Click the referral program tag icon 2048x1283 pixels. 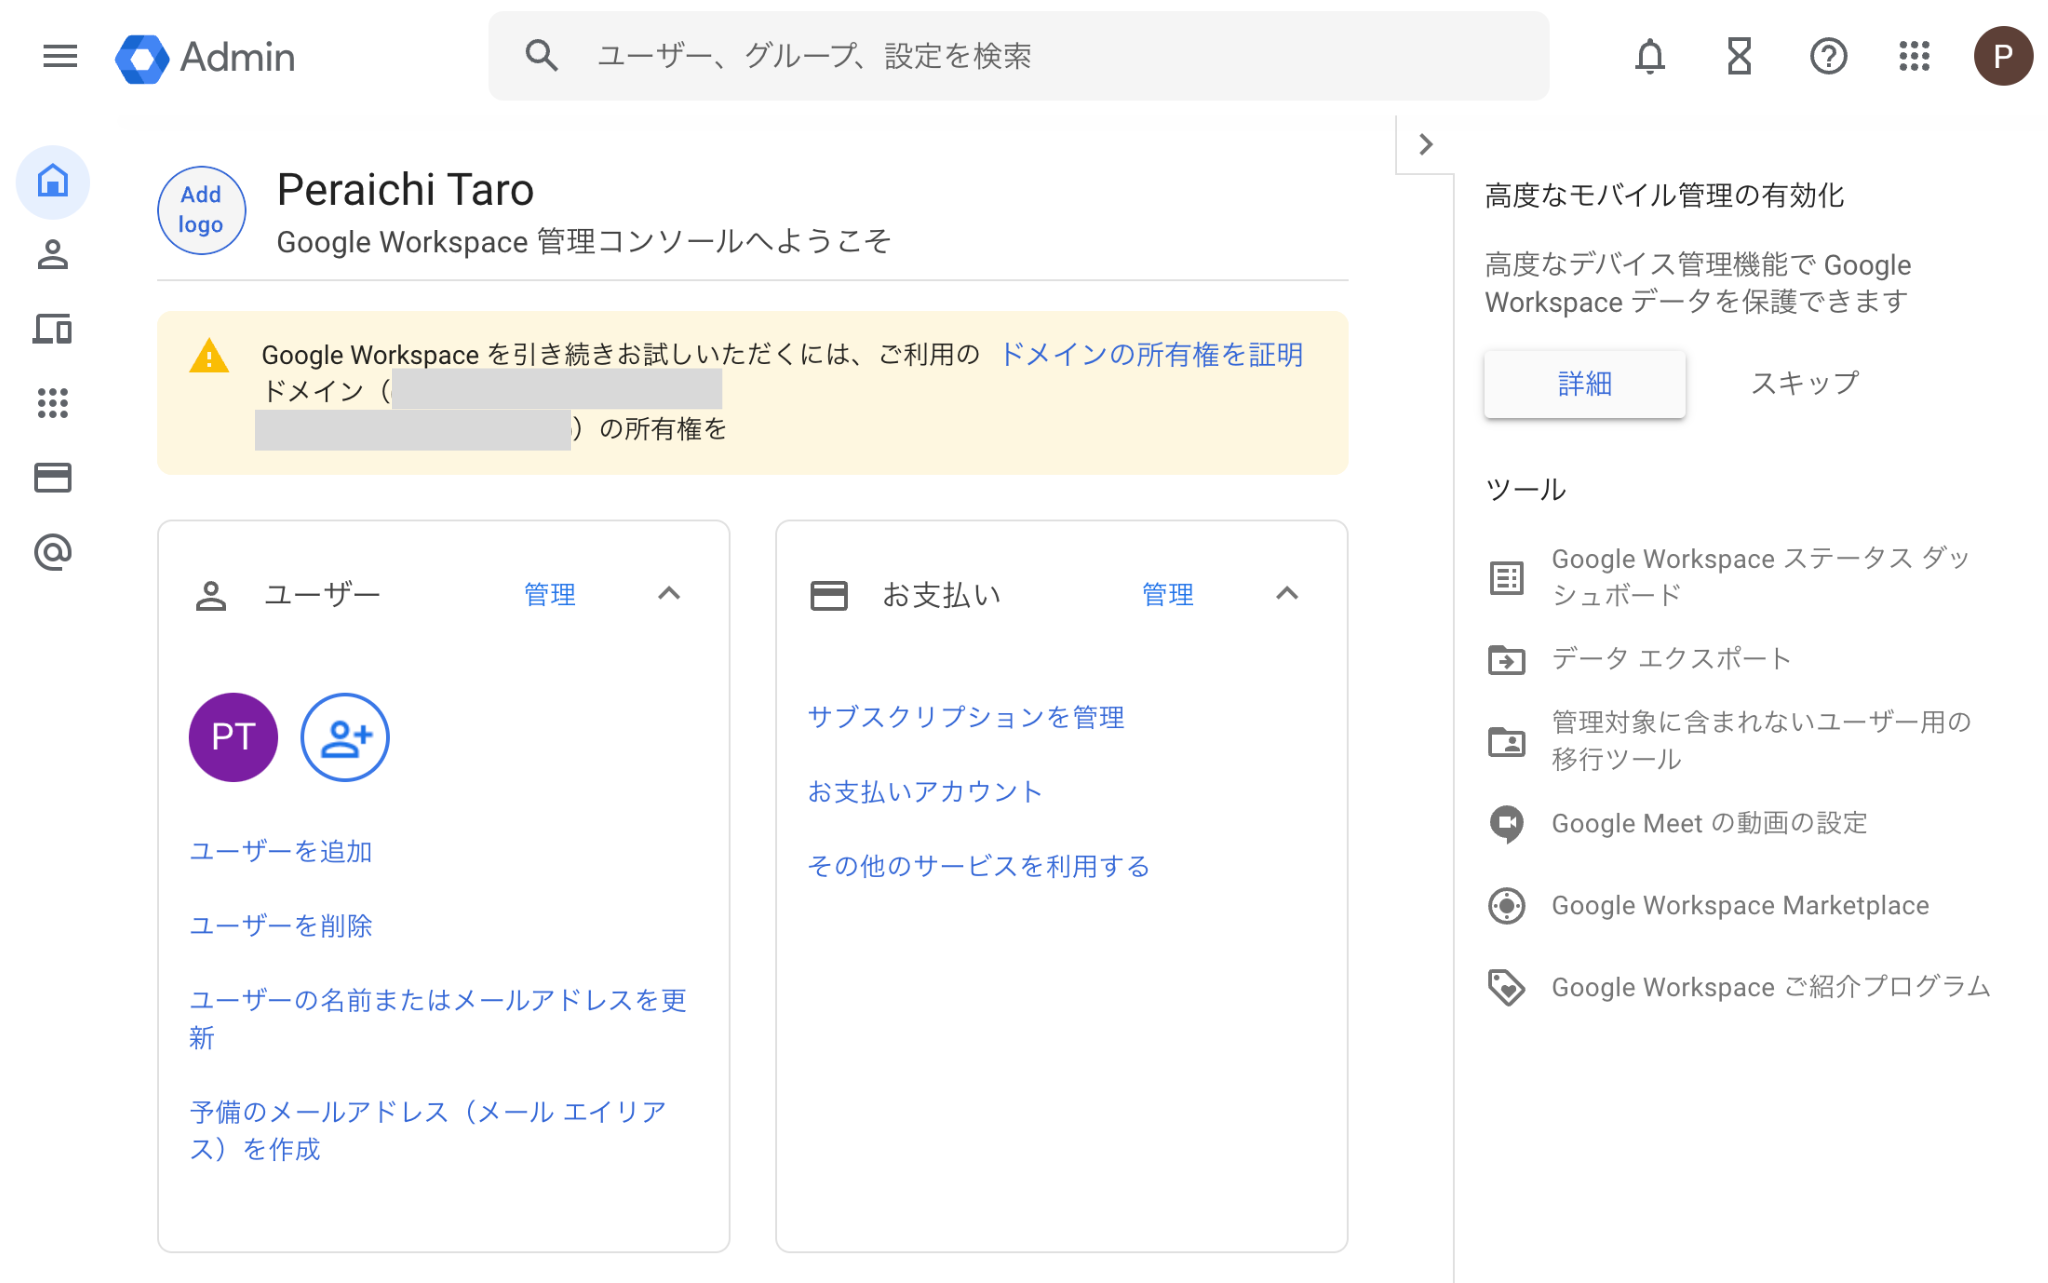point(1506,987)
